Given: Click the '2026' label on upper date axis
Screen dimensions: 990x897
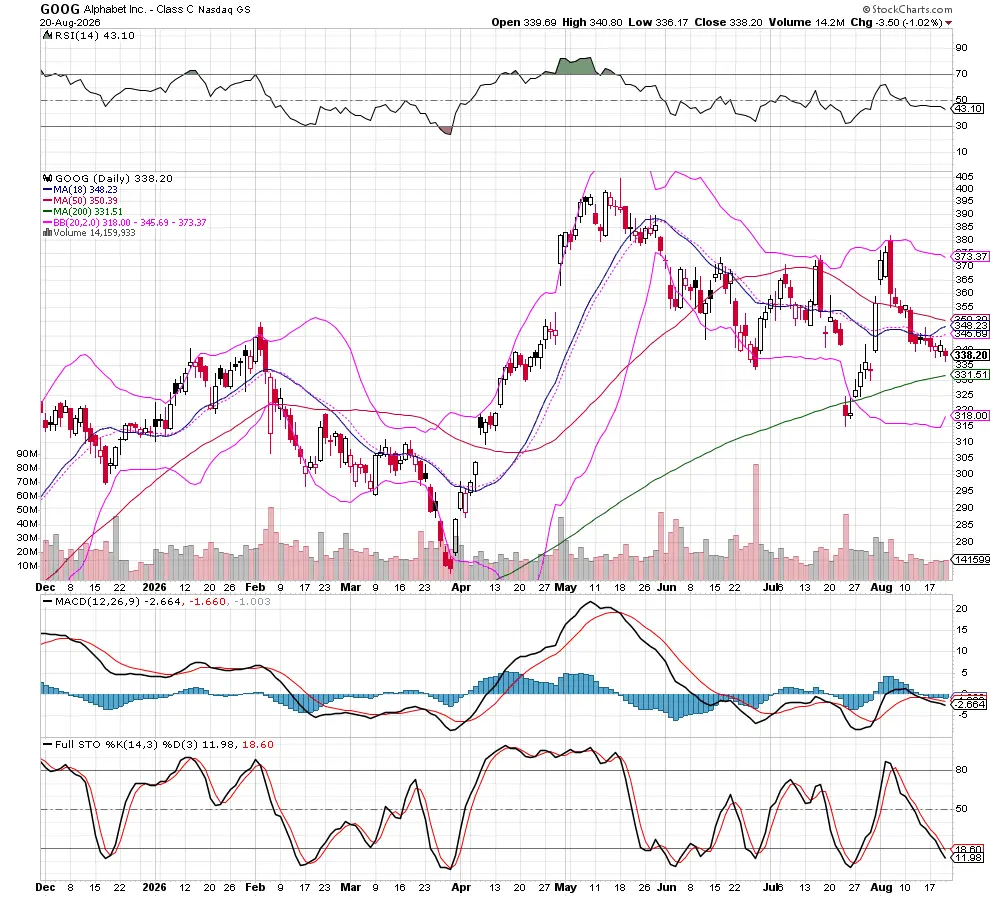Looking at the screenshot, I should tap(154, 587).
